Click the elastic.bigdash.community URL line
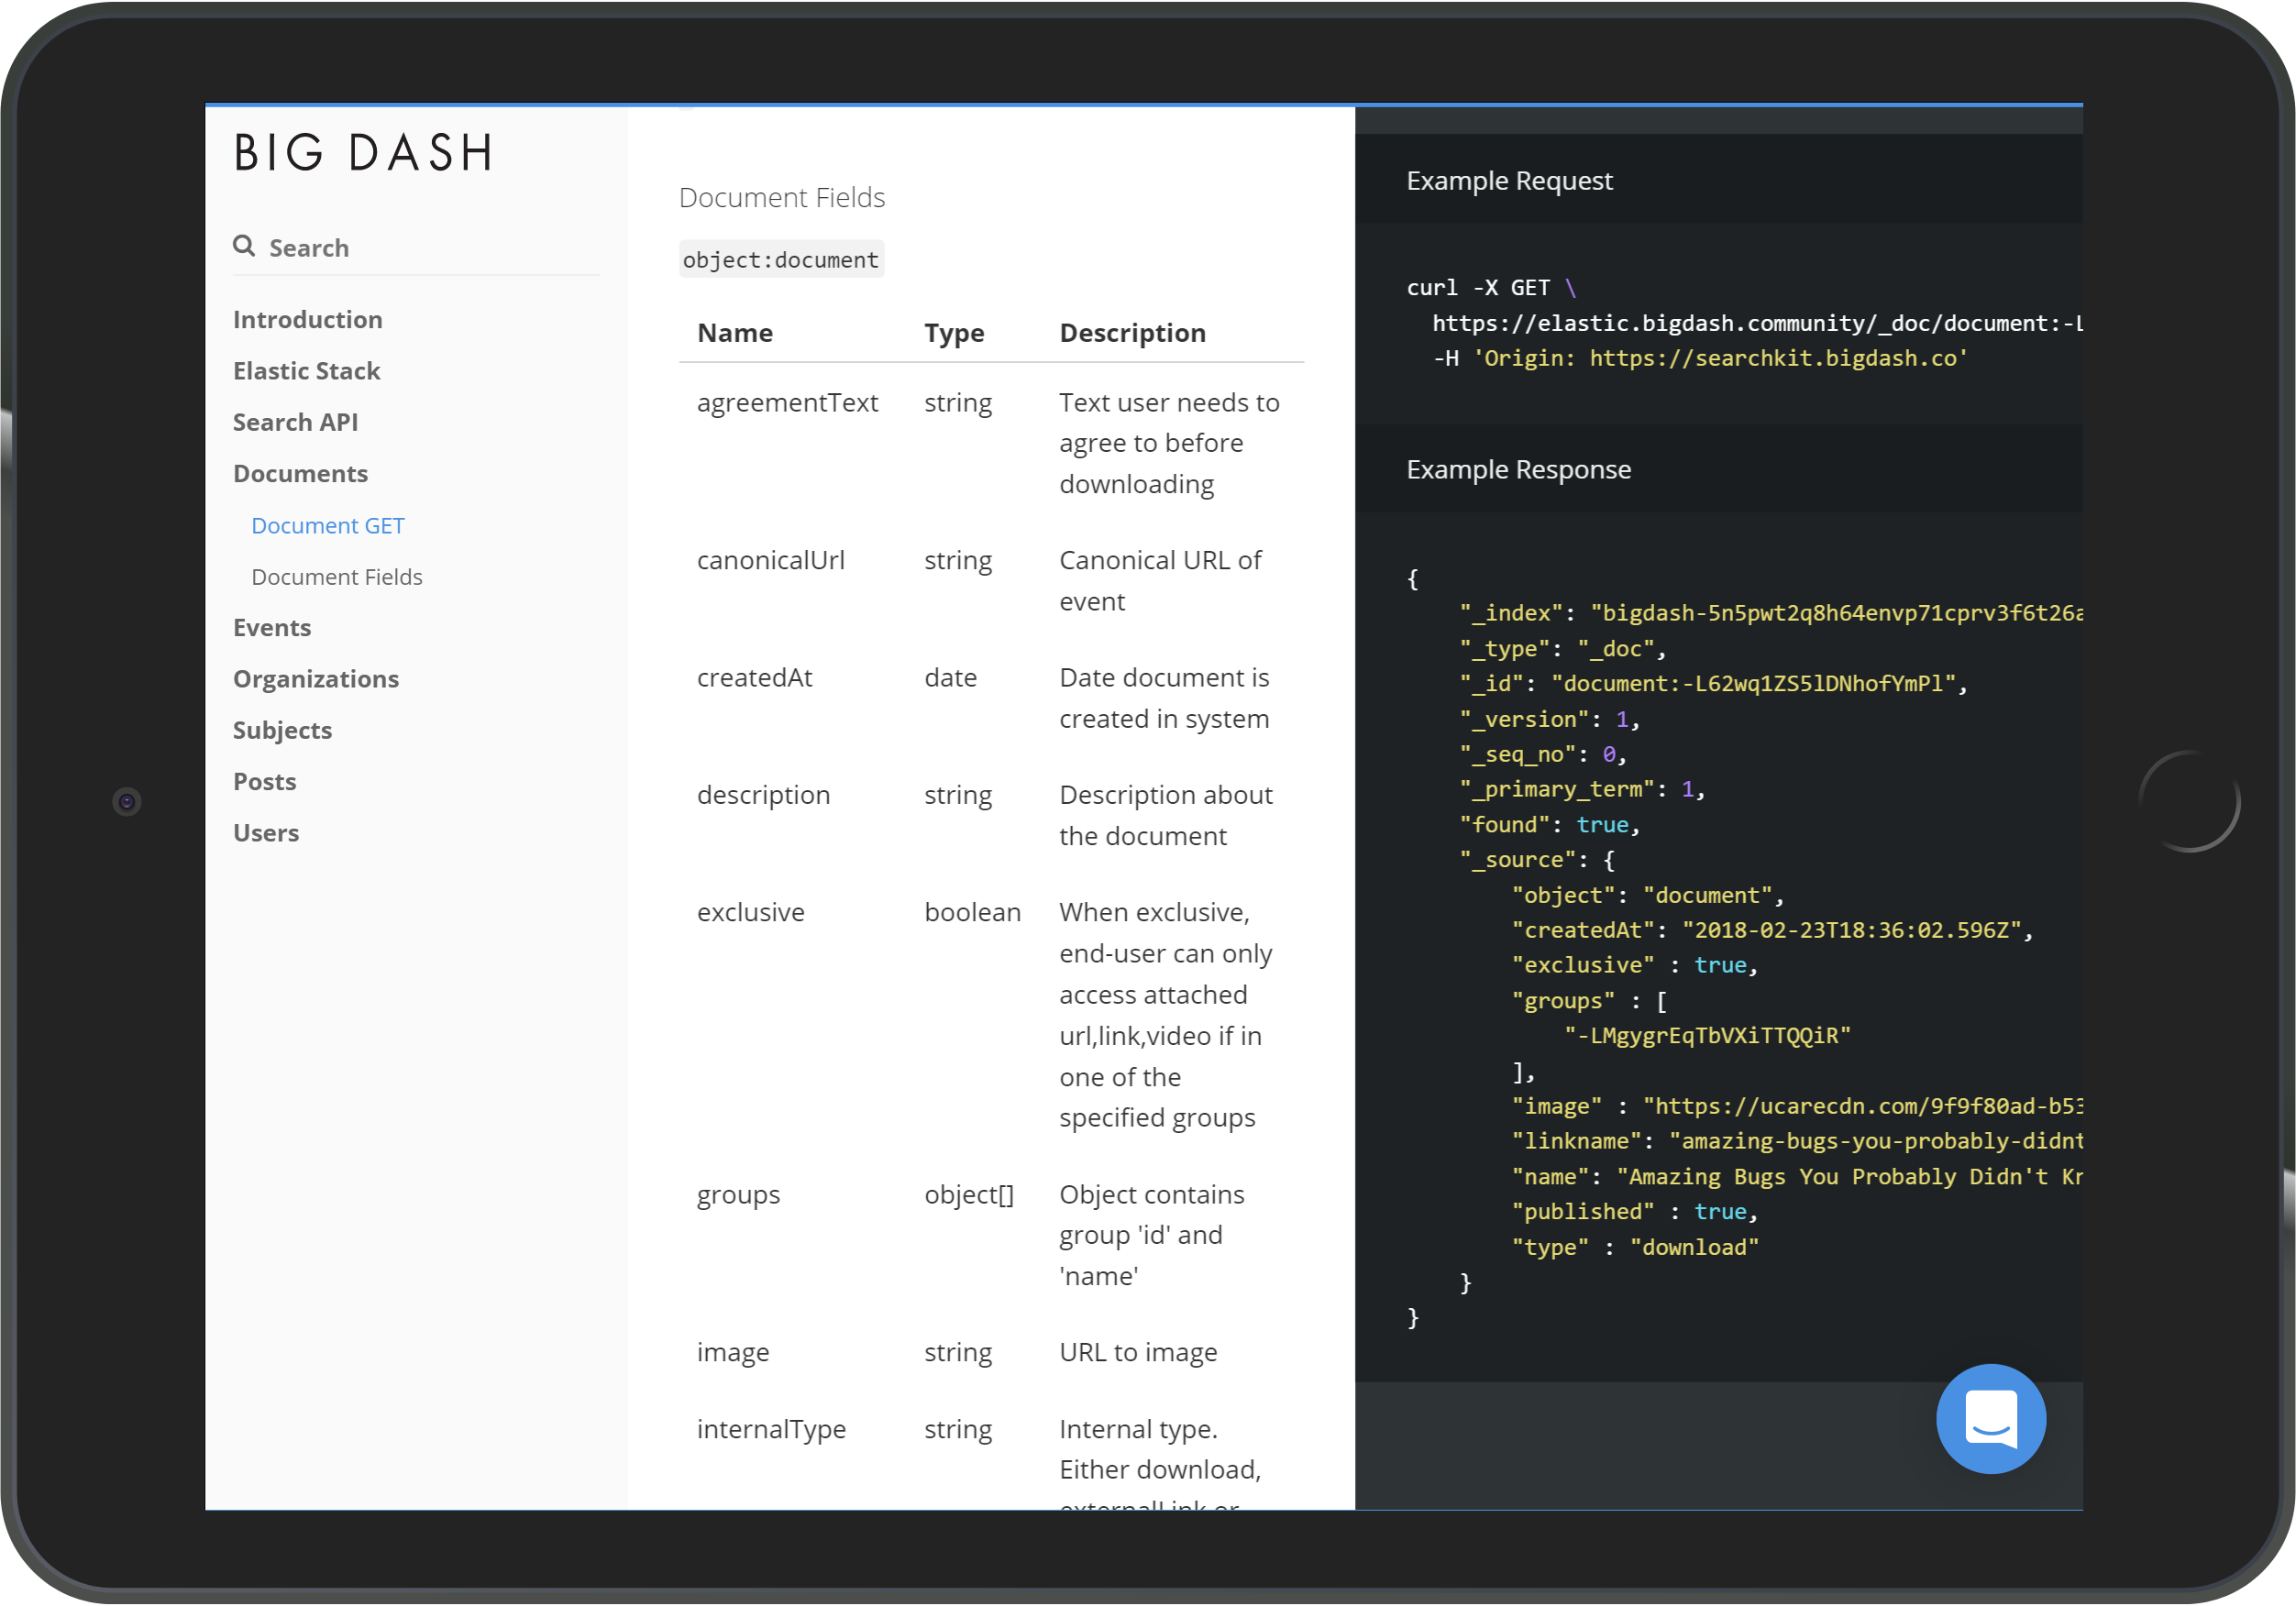 click(1757, 324)
